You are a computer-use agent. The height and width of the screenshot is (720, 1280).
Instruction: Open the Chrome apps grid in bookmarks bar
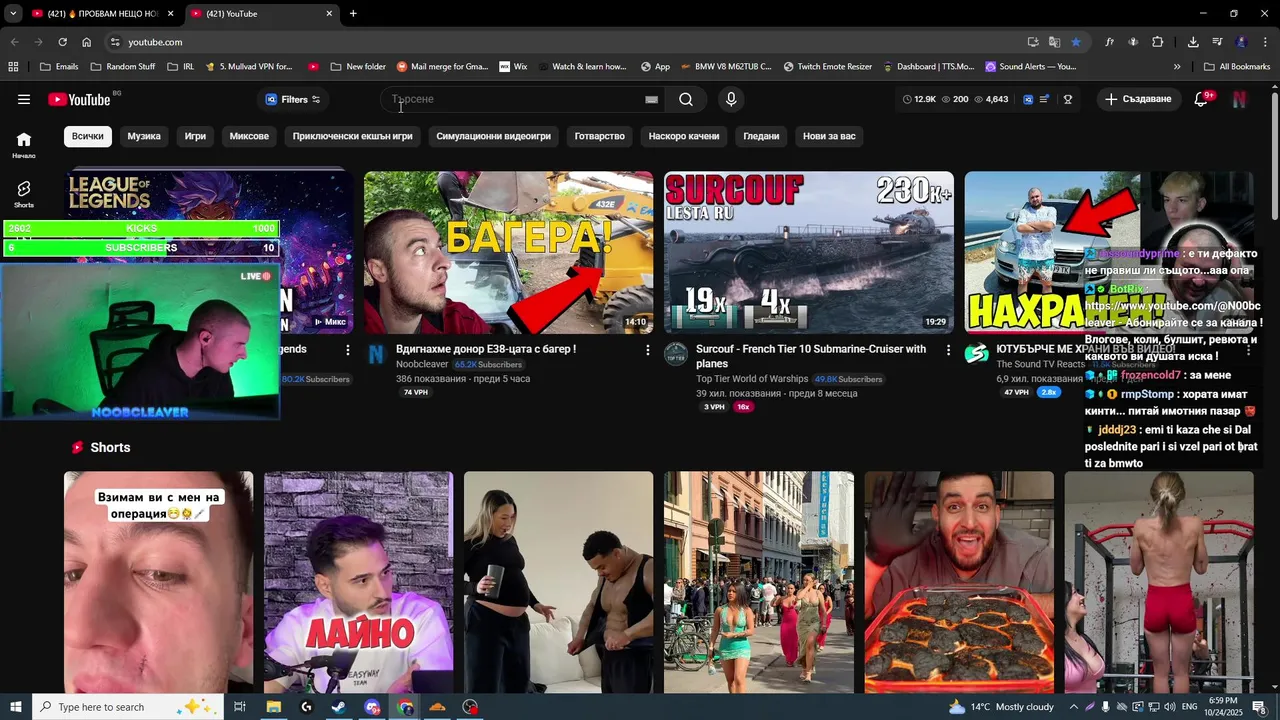point(13,67)
